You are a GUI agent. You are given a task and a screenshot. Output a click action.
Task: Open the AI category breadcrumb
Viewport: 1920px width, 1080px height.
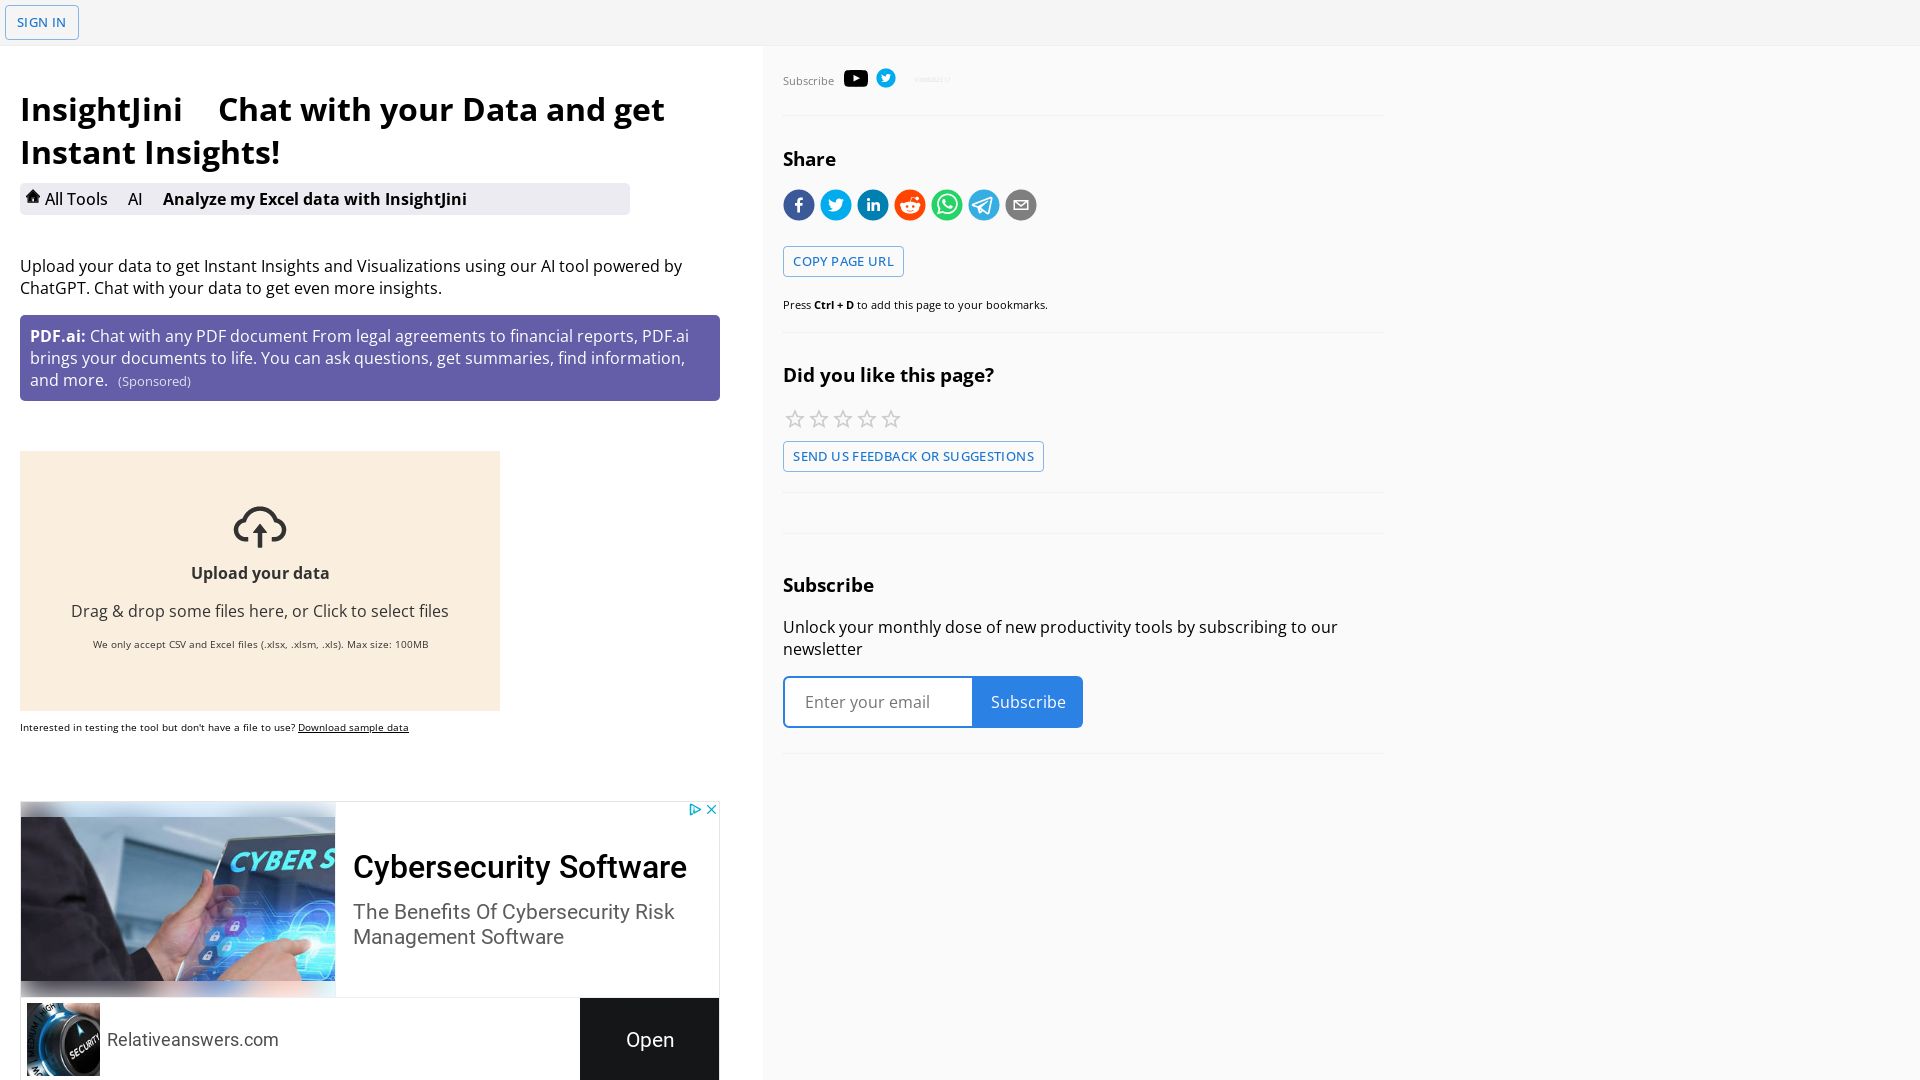pyautogui.click(x=135, y=199)
